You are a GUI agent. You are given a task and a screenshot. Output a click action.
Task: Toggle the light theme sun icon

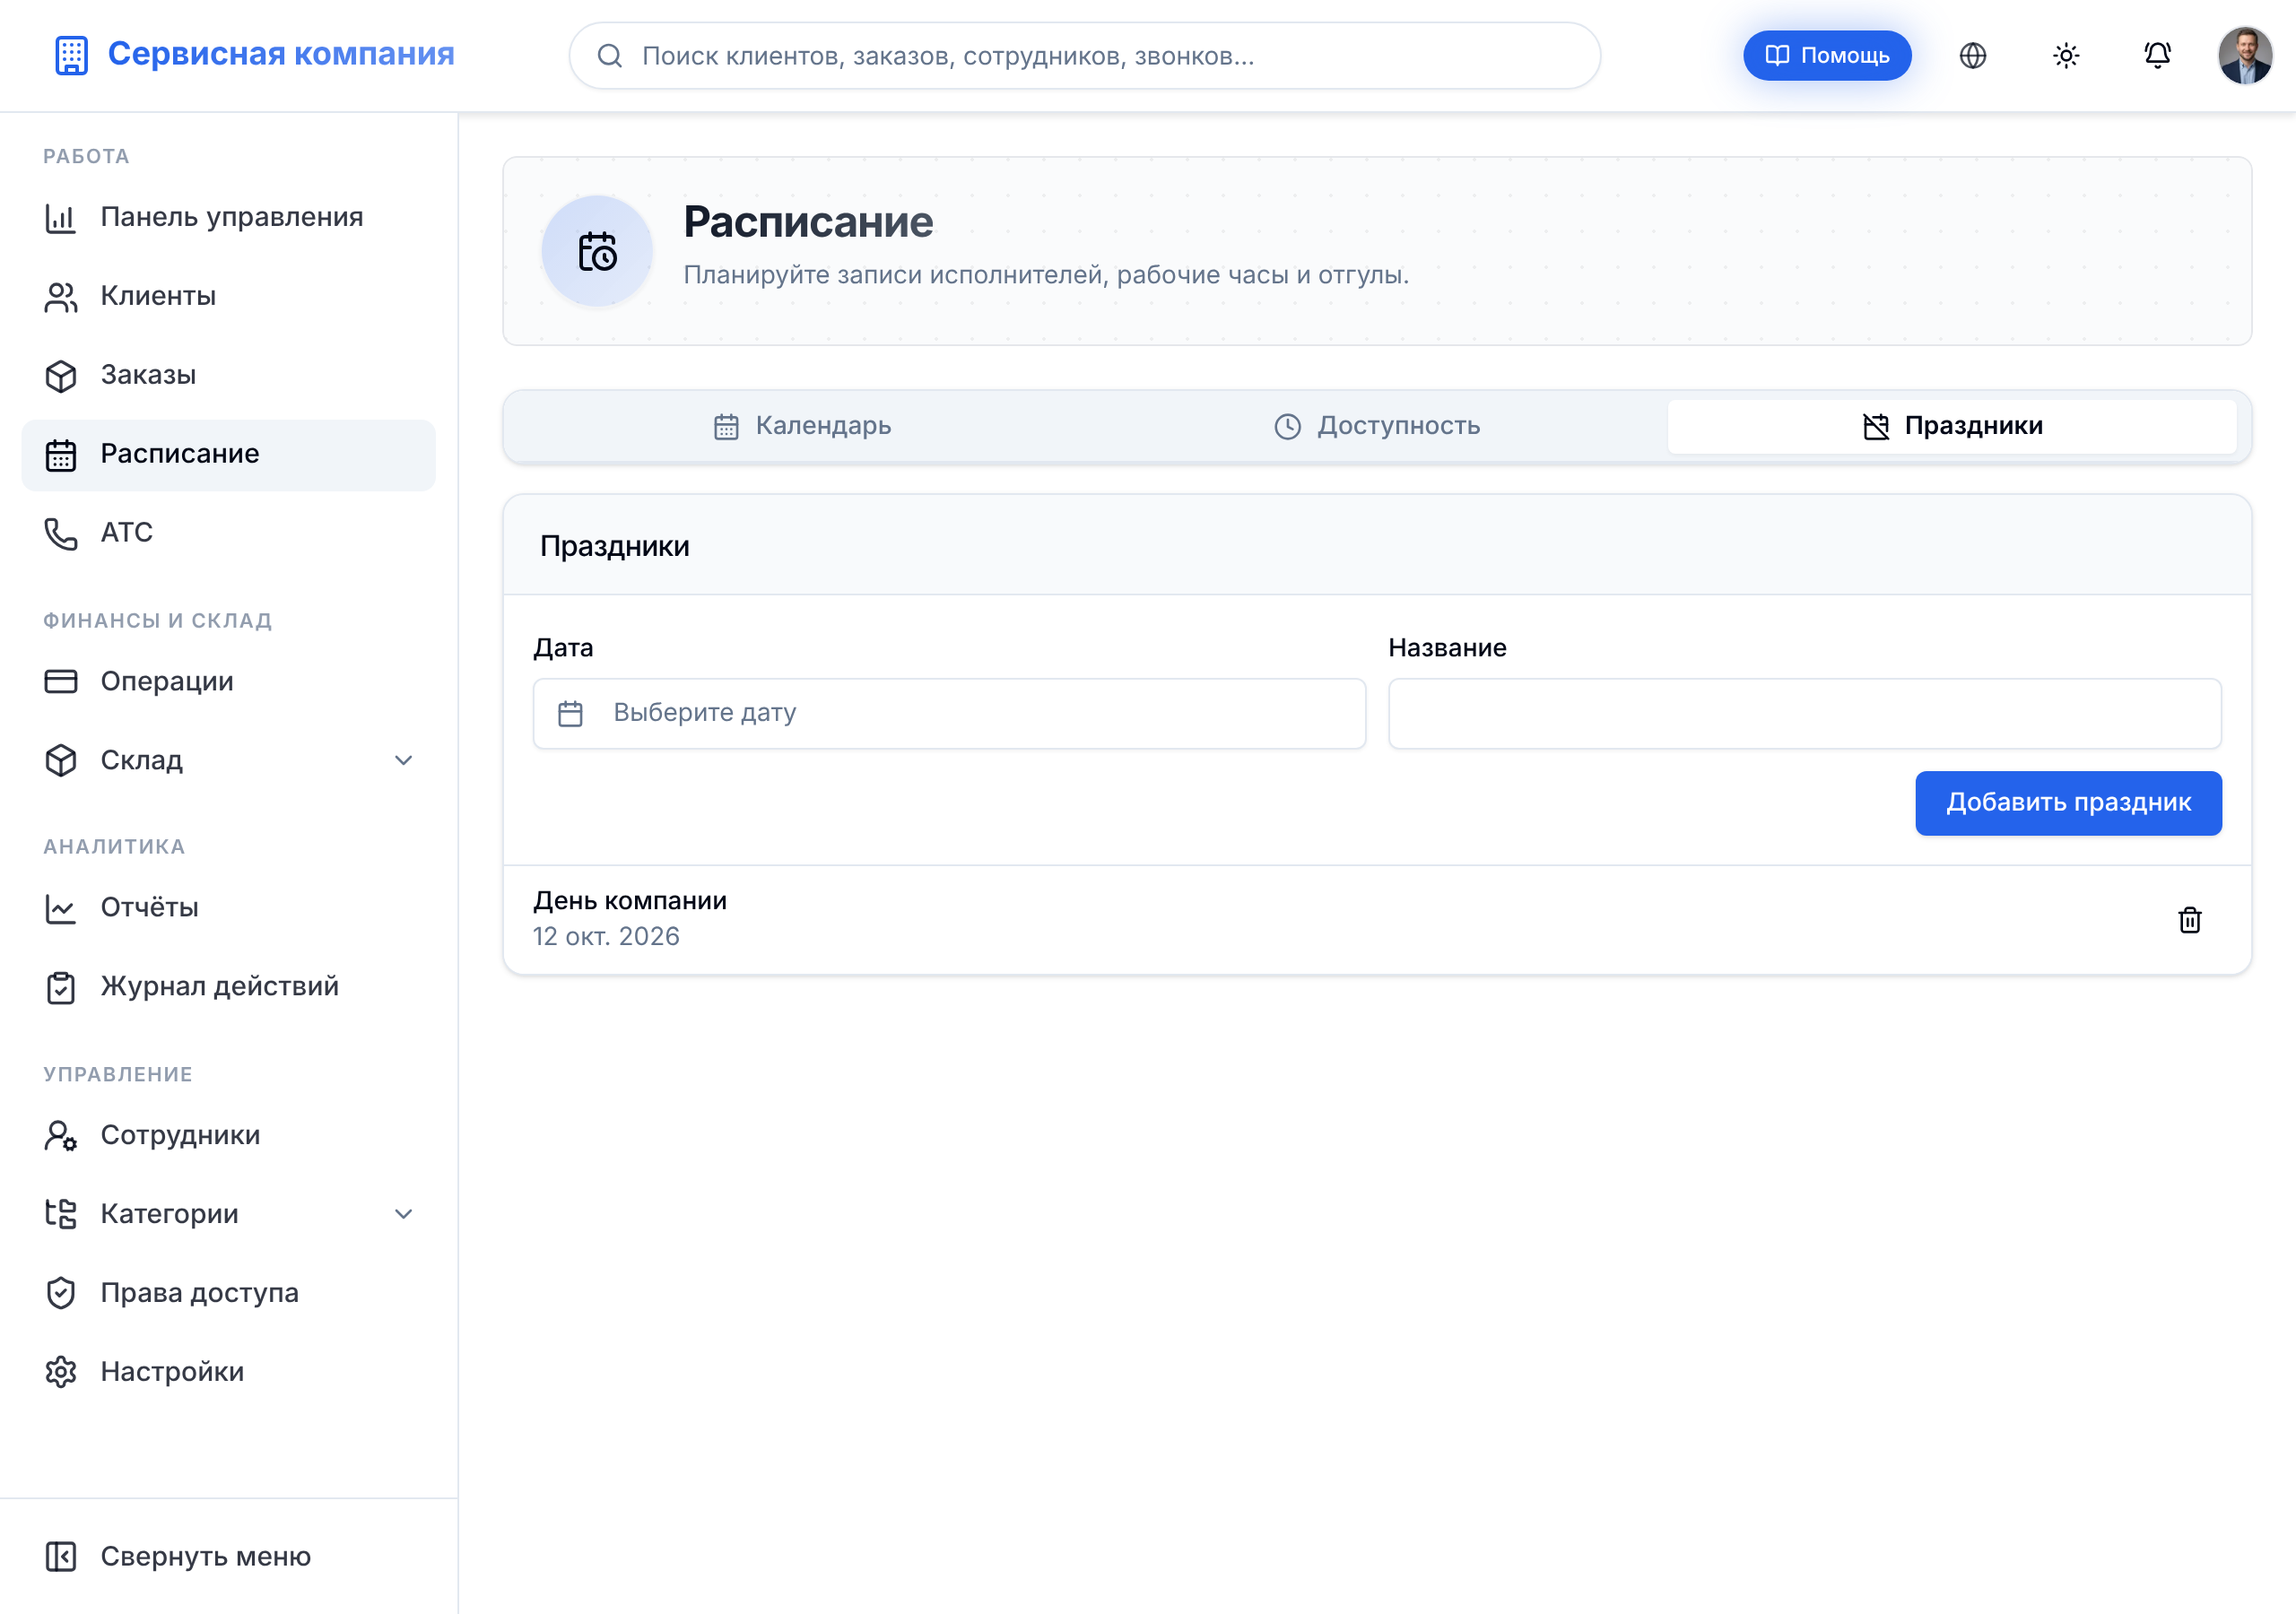[x=2065, y=56]
